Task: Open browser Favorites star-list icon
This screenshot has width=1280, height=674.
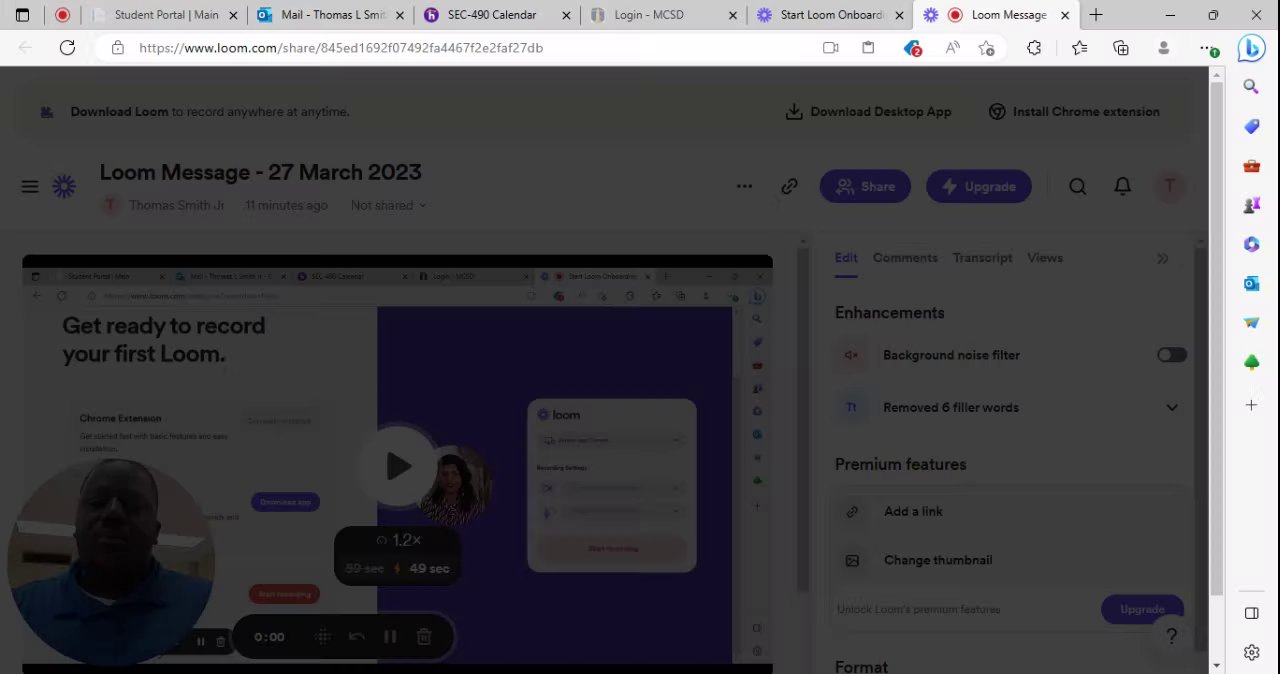Action: tap(1079, 47)
